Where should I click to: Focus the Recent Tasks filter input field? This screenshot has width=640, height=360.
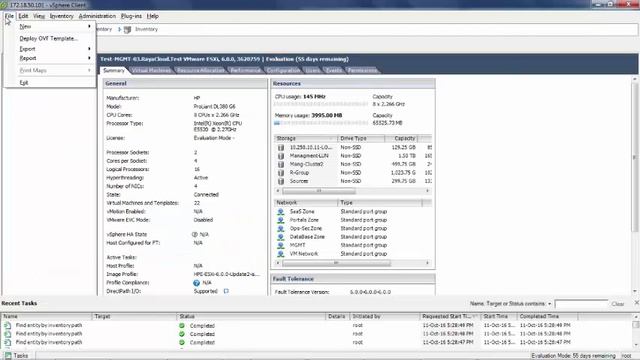tap(581, 304)
